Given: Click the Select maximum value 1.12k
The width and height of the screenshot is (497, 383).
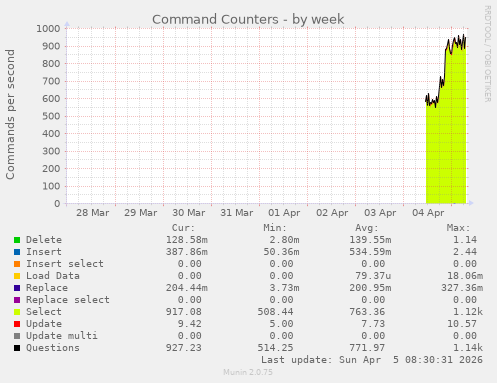Looking at the screenshot, I should [468, 312].
